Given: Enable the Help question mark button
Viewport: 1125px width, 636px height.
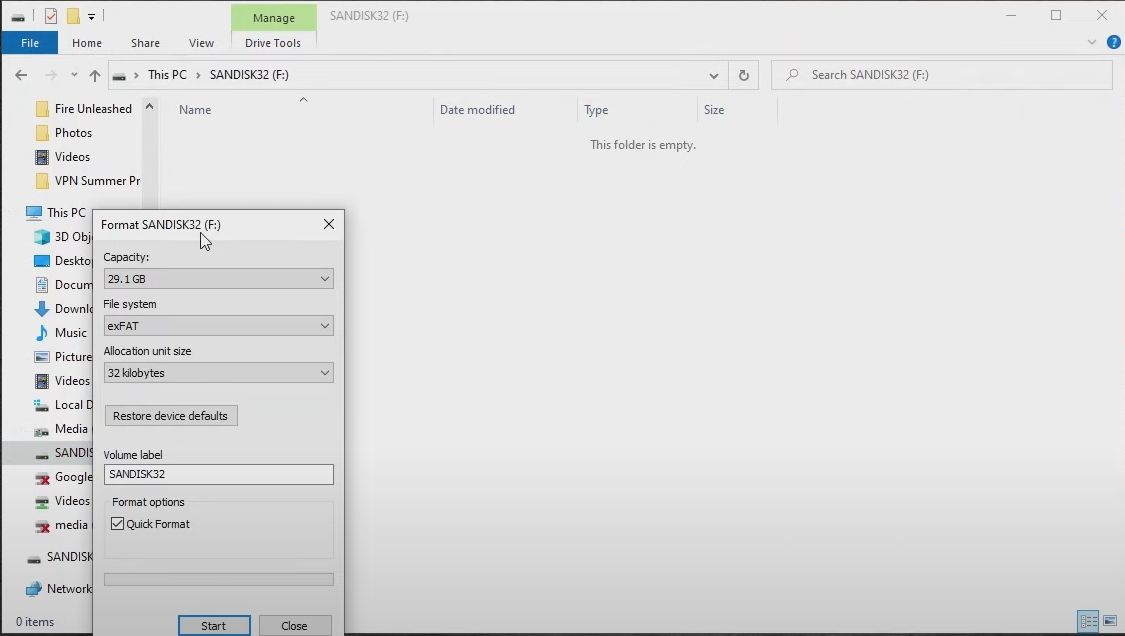Looking at the screenshot, I should tap(1113, 42).
